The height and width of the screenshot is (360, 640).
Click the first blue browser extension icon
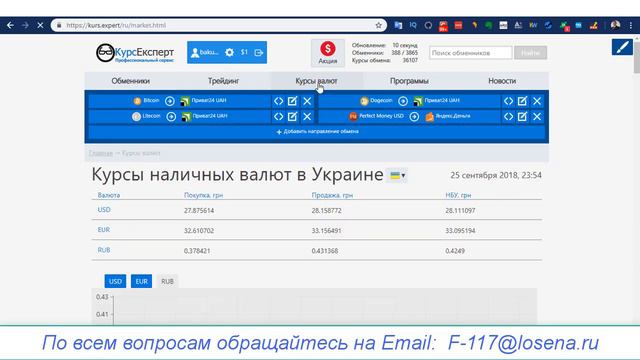coord(398,25)
